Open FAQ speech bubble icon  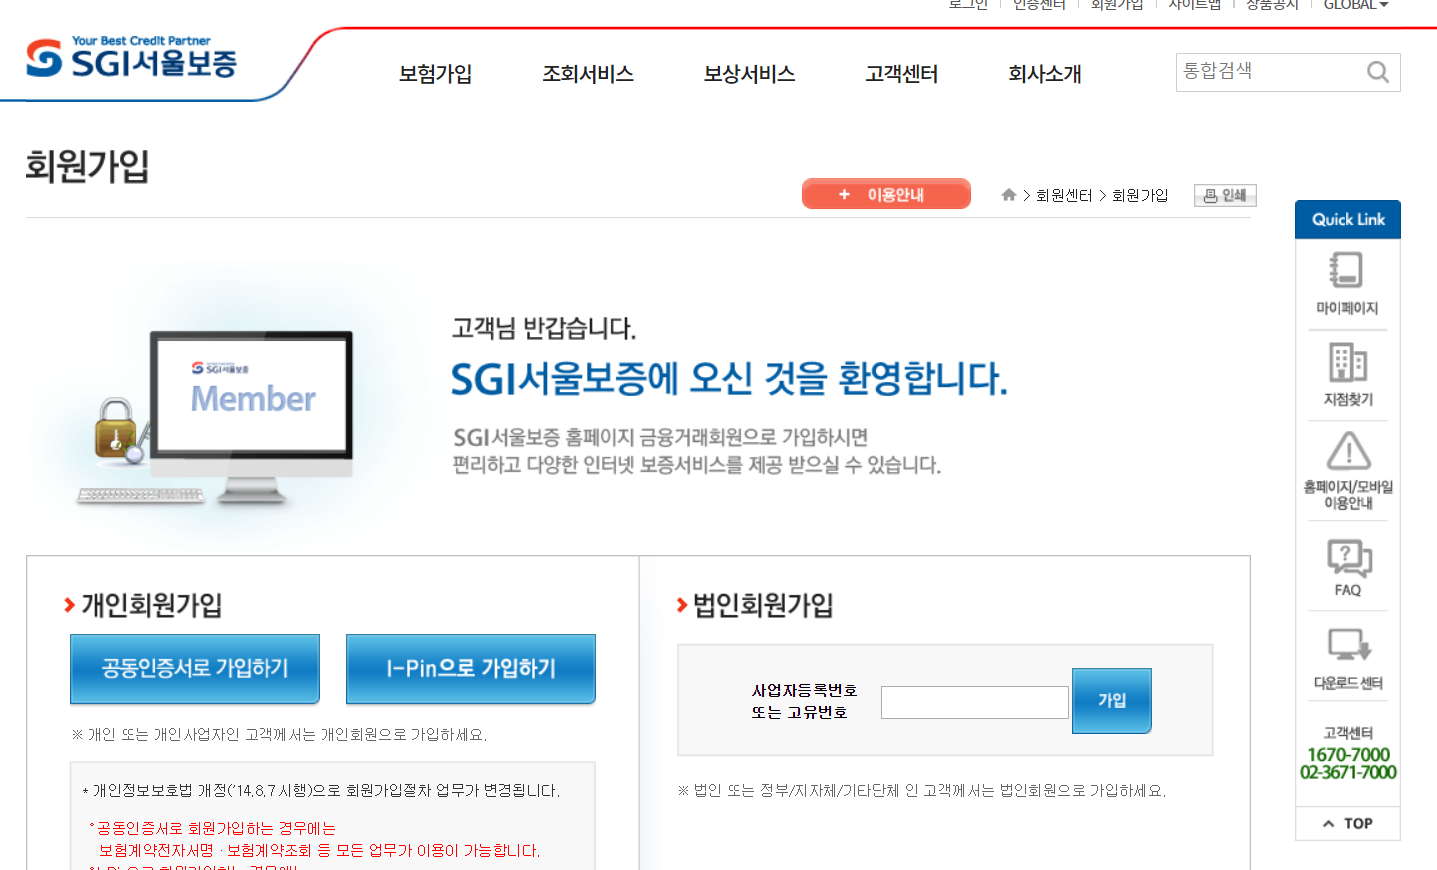1348,558
